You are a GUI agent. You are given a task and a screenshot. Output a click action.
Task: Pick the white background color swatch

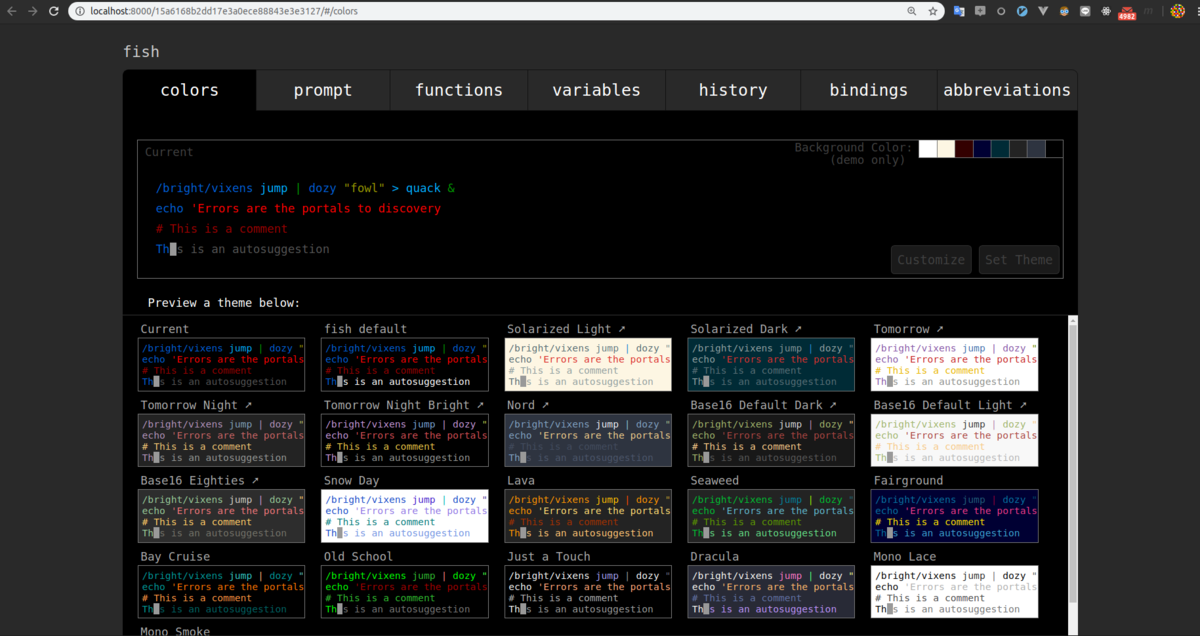tap(928, 149)
